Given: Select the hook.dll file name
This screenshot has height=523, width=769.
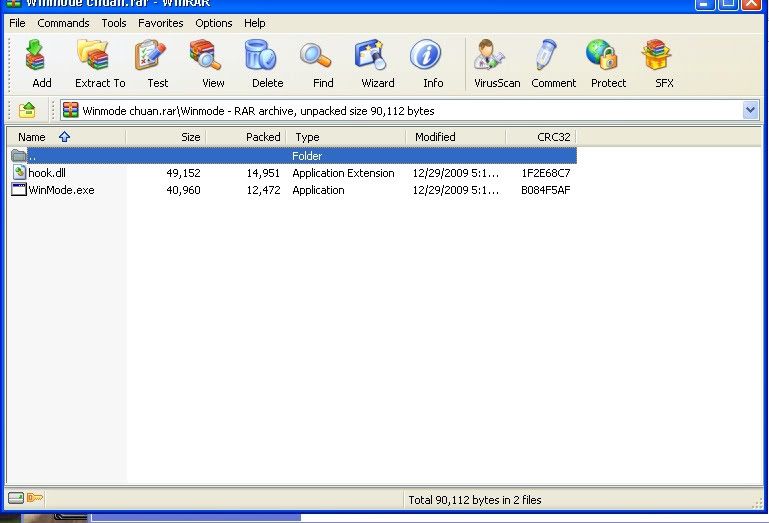Looking at the screenshot, I should (47, 173).
